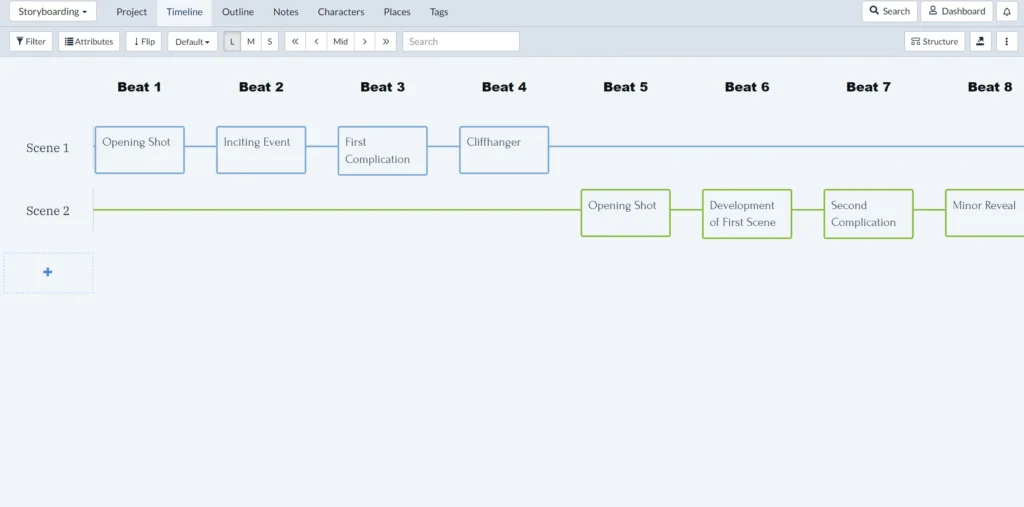Go to the Places tab
1024x507 pixels.
397,12
